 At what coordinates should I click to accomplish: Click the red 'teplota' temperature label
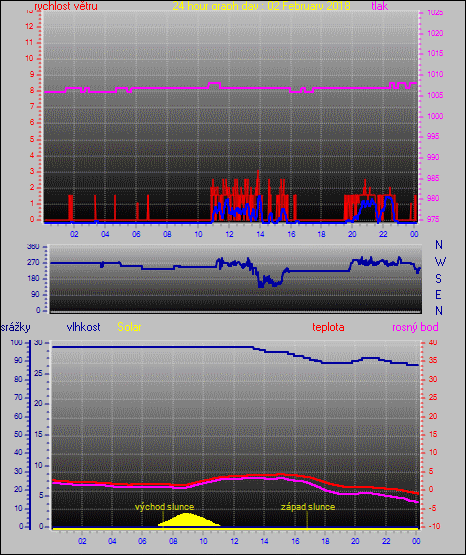328,327
